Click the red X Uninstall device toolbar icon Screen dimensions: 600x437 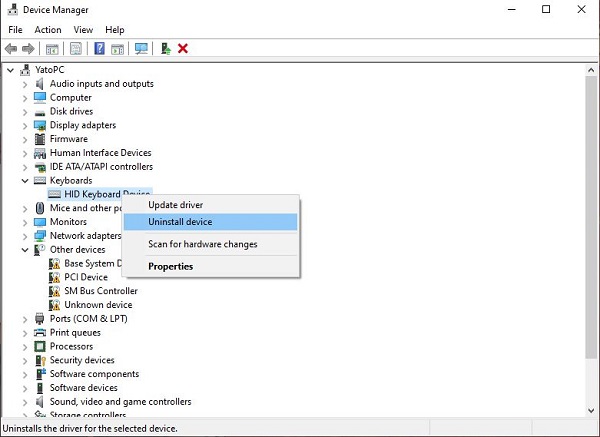click(x=183, y=48)
